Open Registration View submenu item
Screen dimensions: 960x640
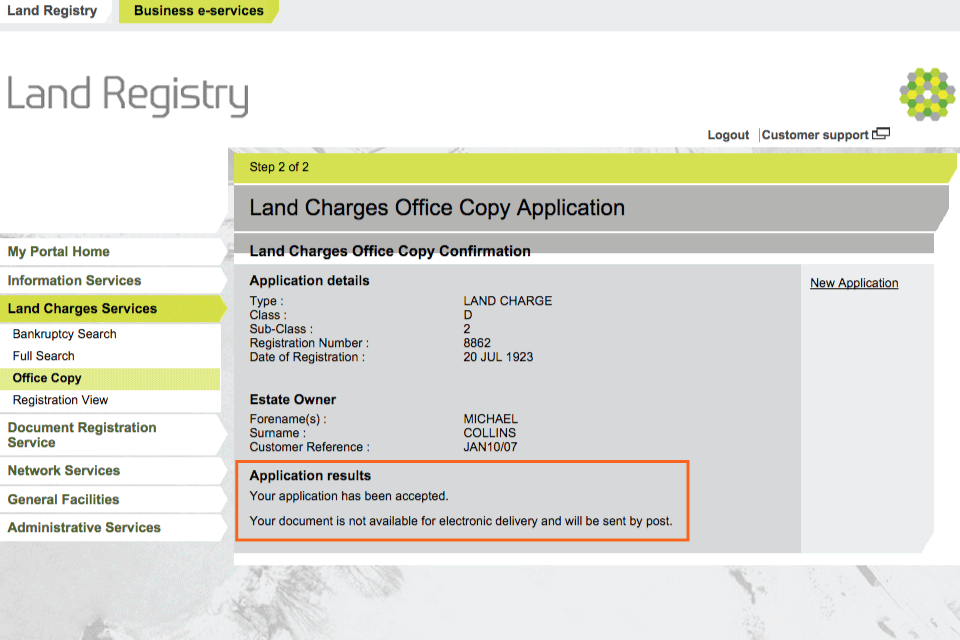click(x=60, y=400)
